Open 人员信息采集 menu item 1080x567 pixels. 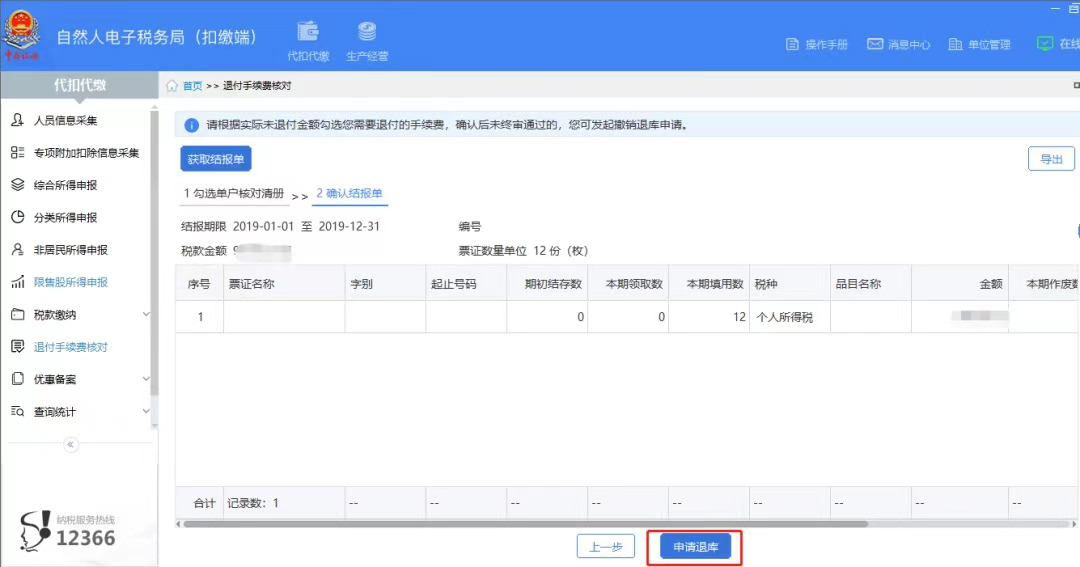[x=65, y=121]
